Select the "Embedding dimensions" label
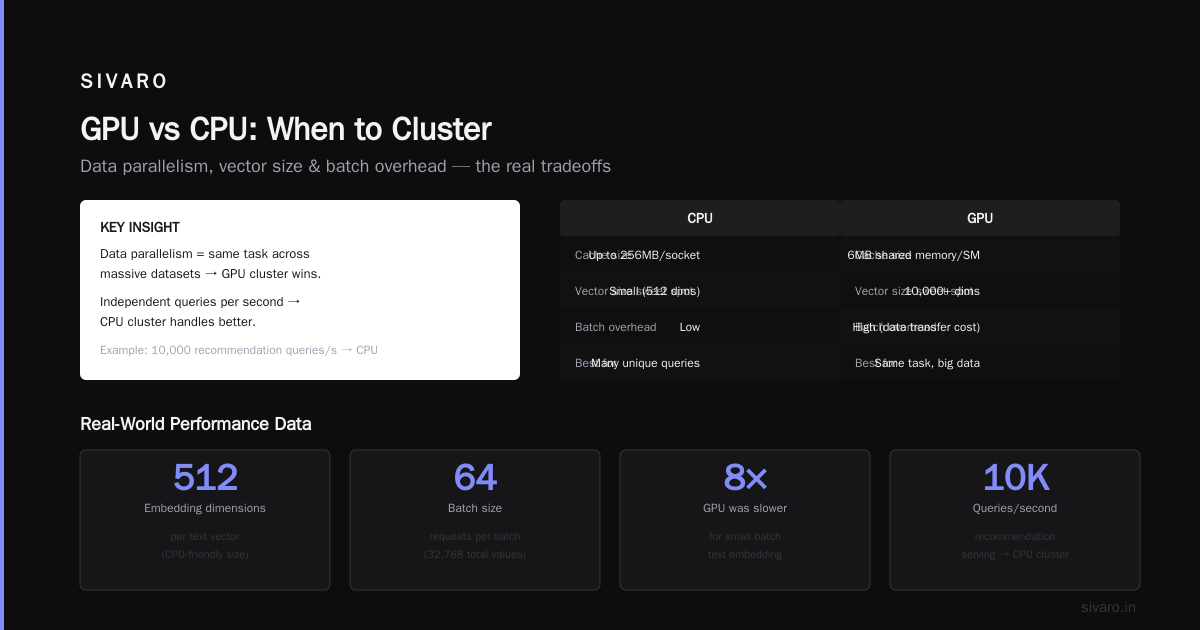 tap(205, 508)
